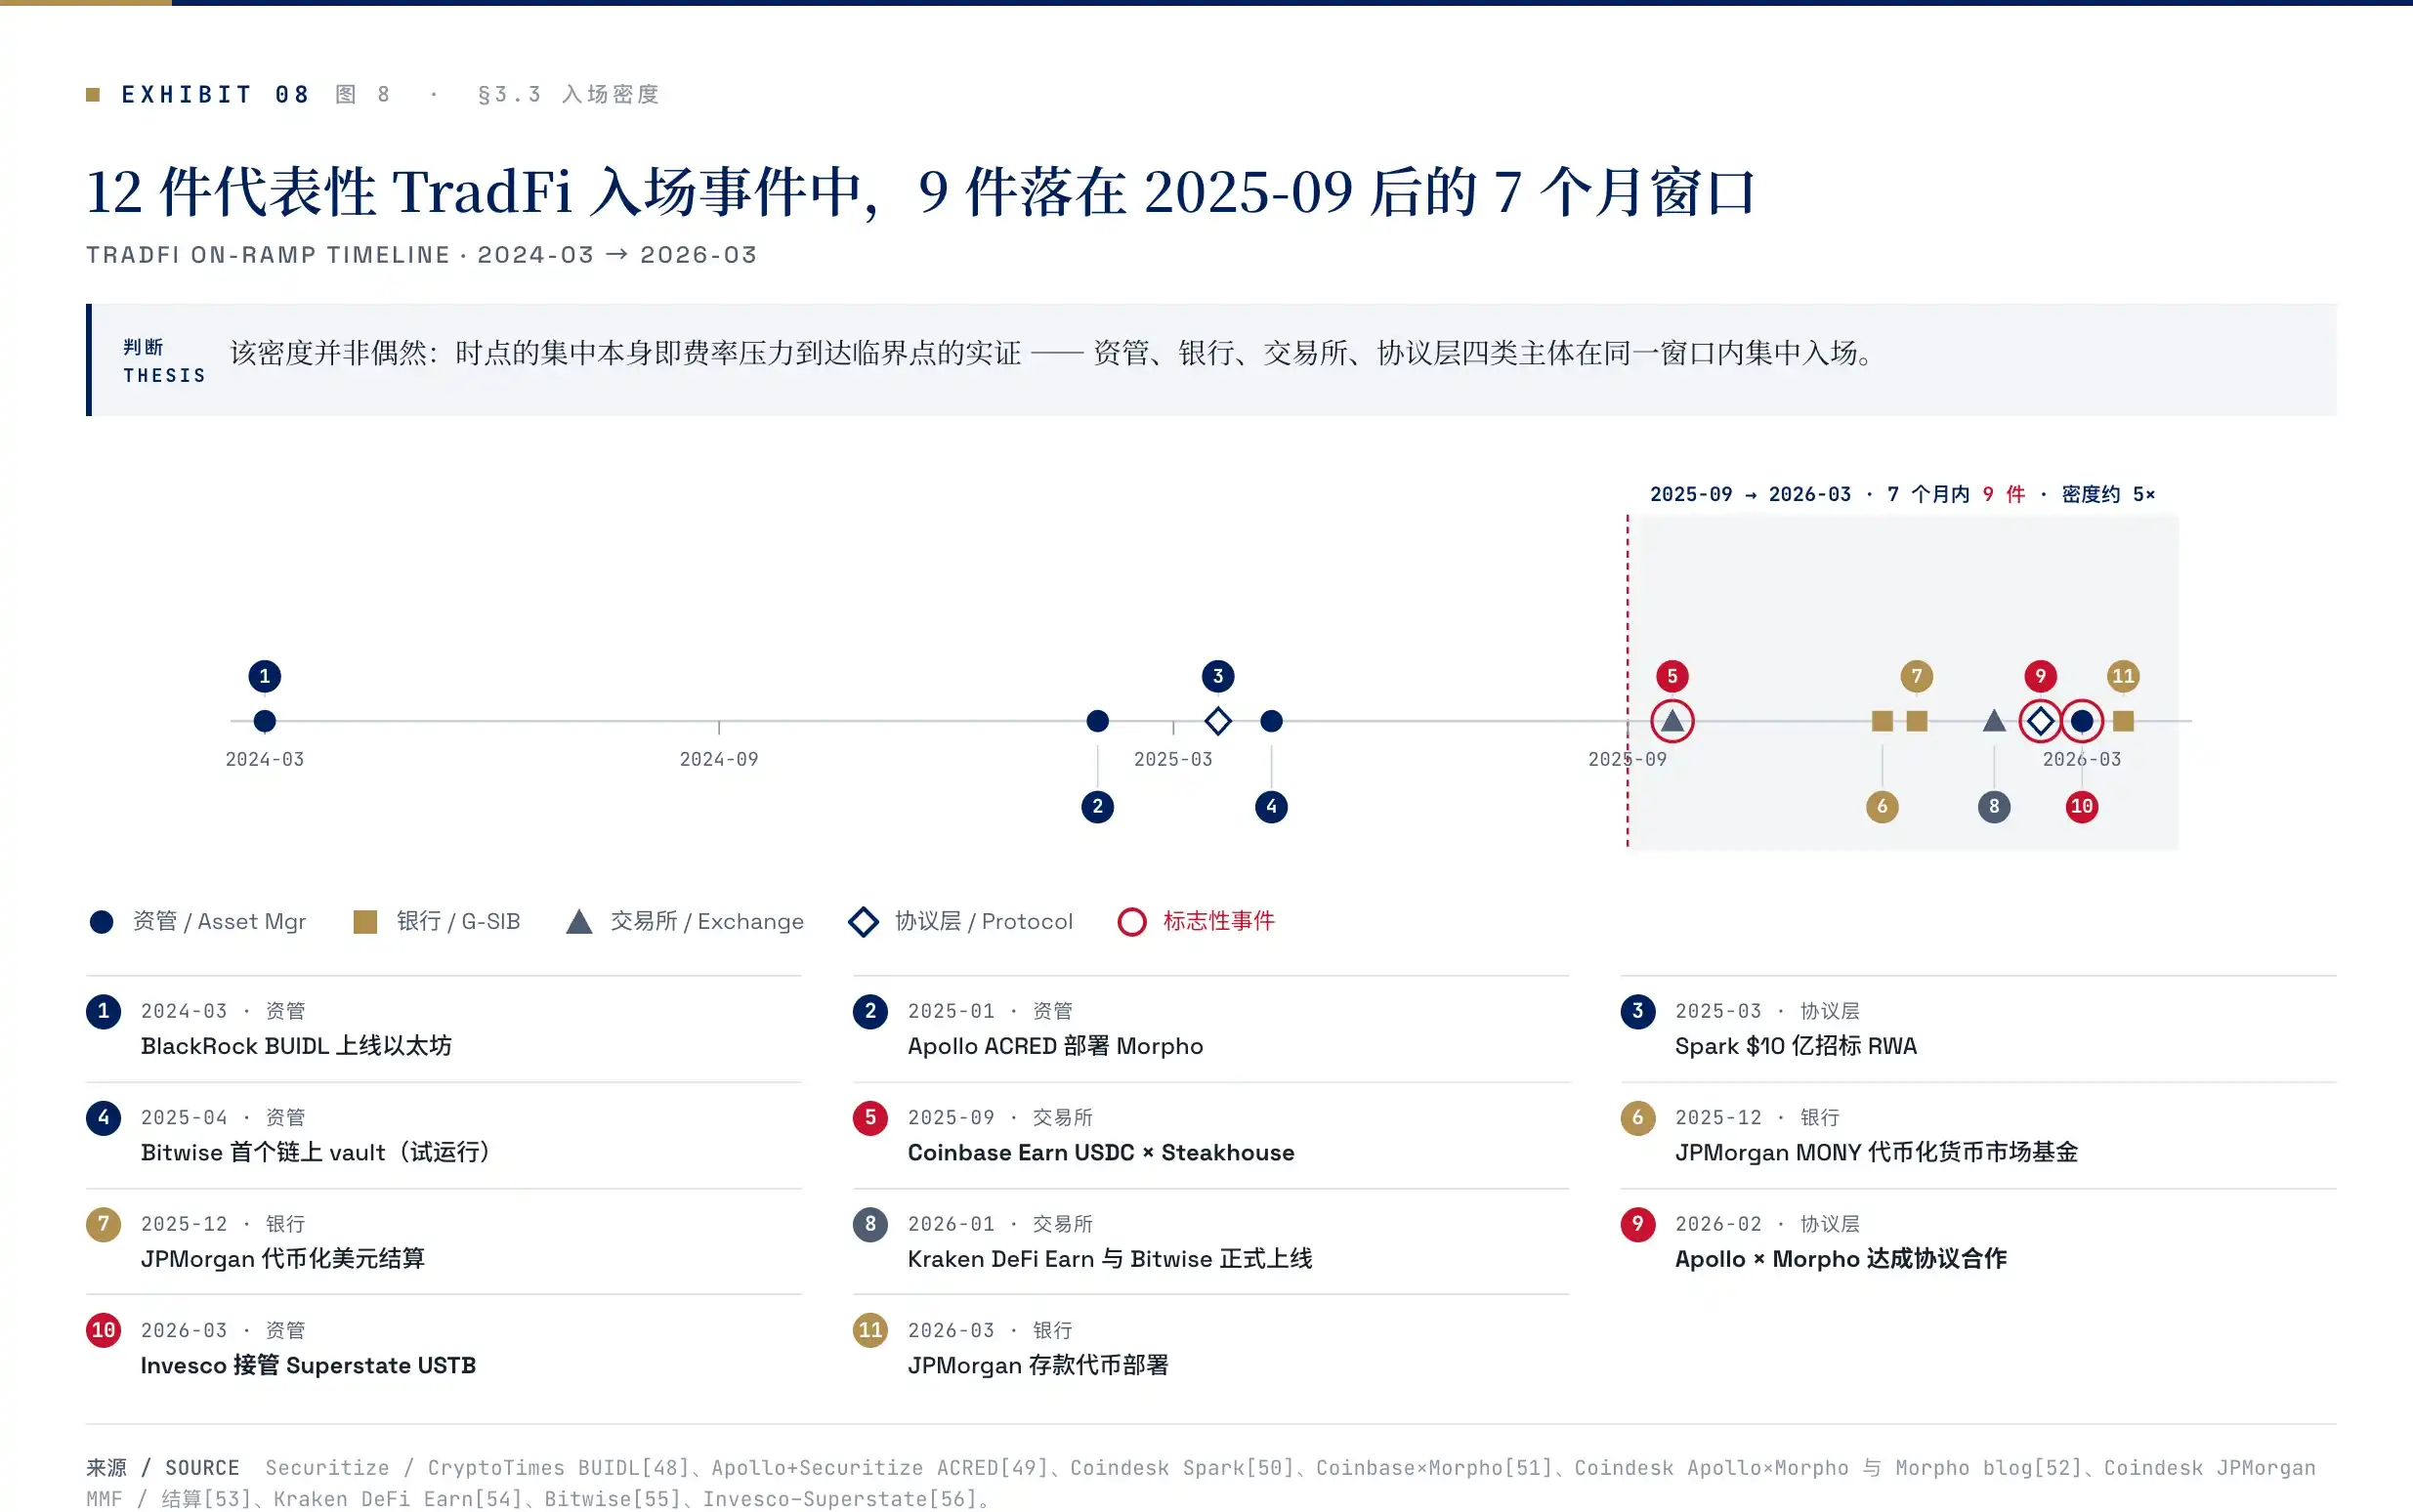Select the gold square G-SIB legend icon
Screen dimensions: 2413x1512
[365, 922]
